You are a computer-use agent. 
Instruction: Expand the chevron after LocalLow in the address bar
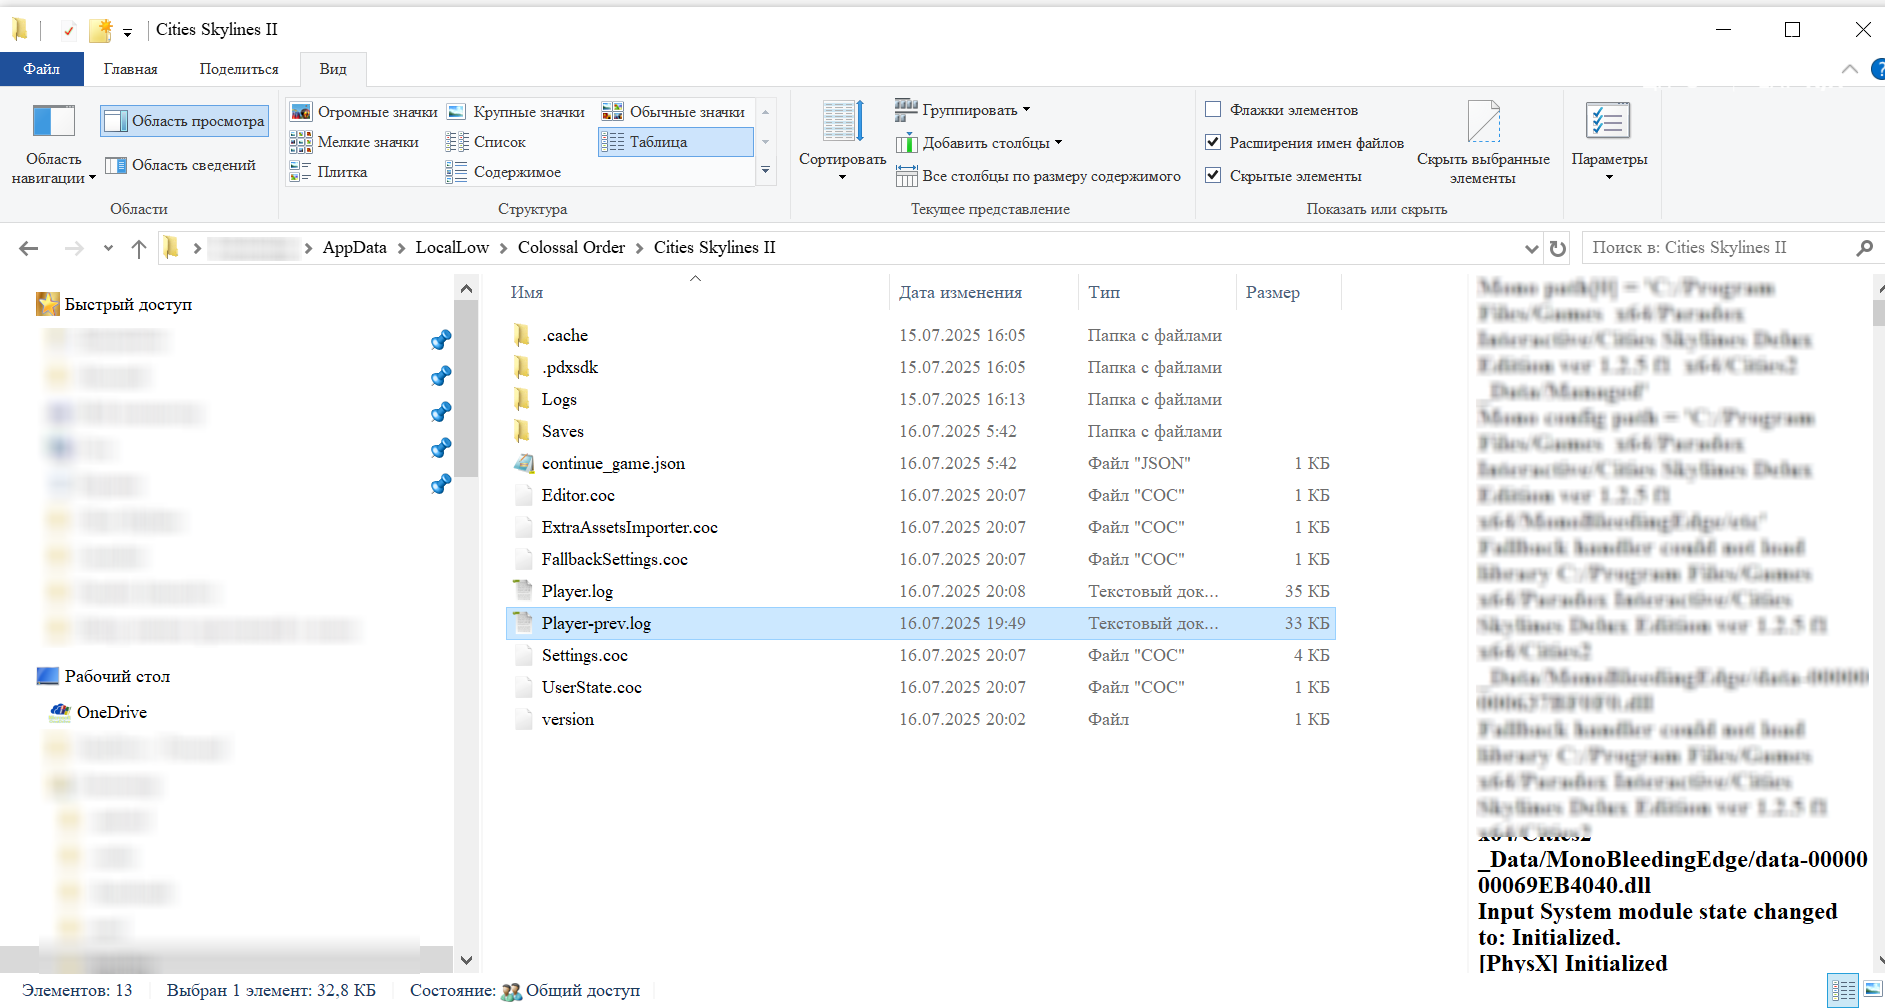pyautogui.click(x=504, y=248)
